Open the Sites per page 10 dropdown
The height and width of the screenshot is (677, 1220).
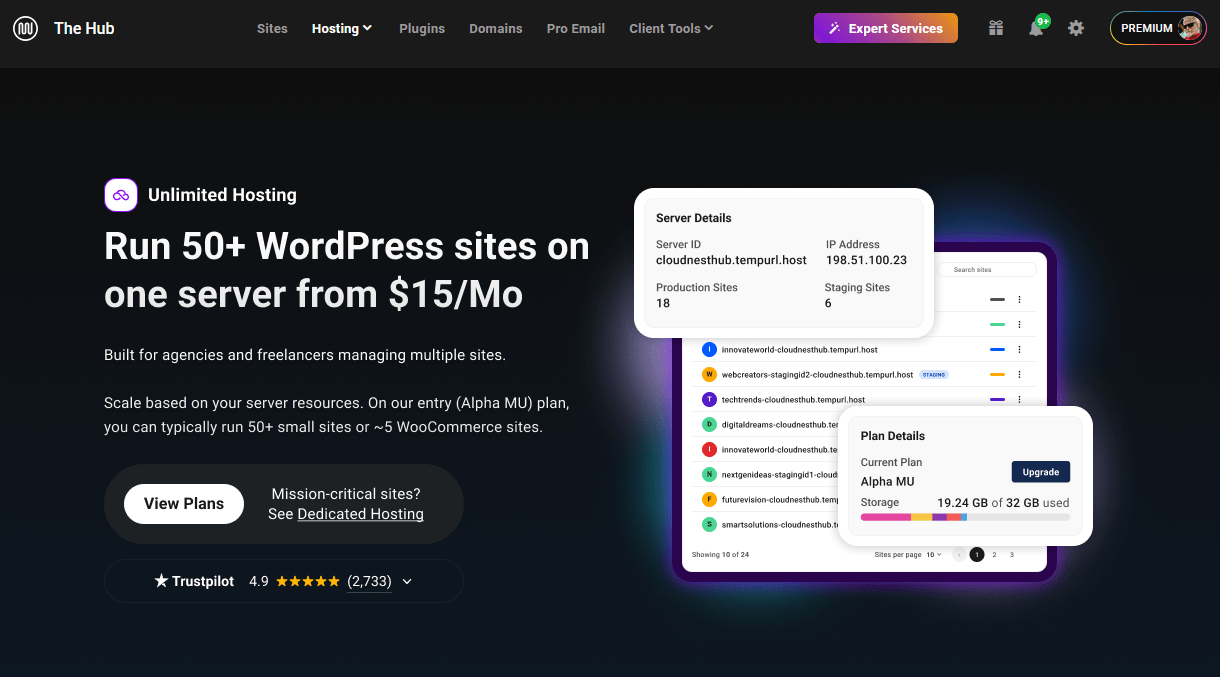point(934,554)
